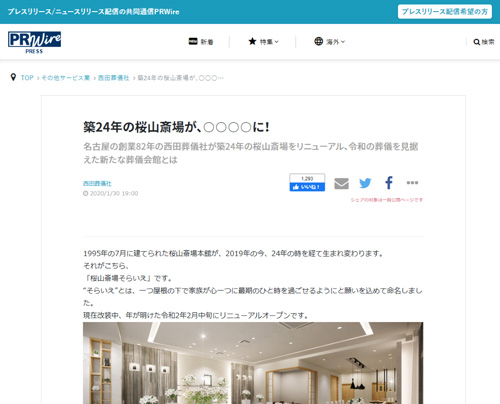
Task: Open 西田葬儀社 breadcrumb link
Action: pyautogui.click(x=113, y=78)
